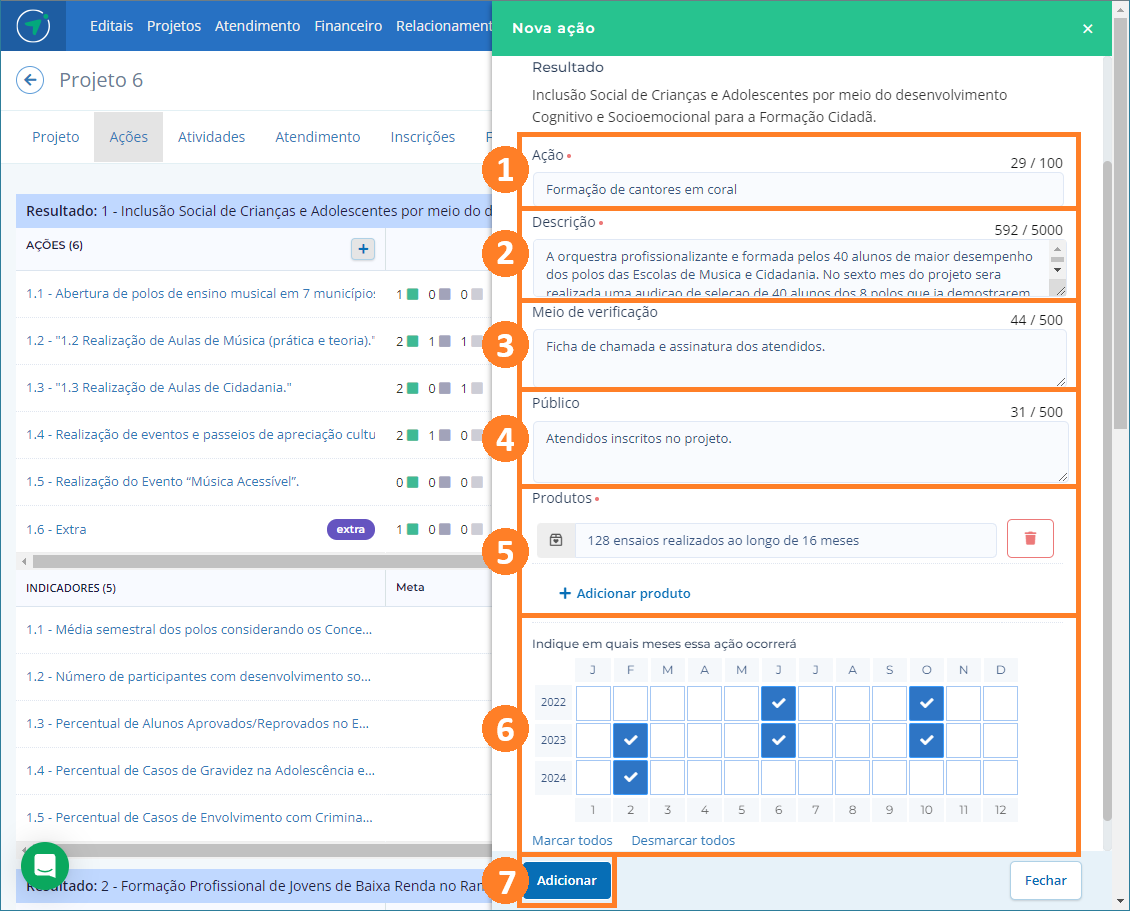Open action 1.6 Extra
The image size is (1130, 911).
(56, 530)
